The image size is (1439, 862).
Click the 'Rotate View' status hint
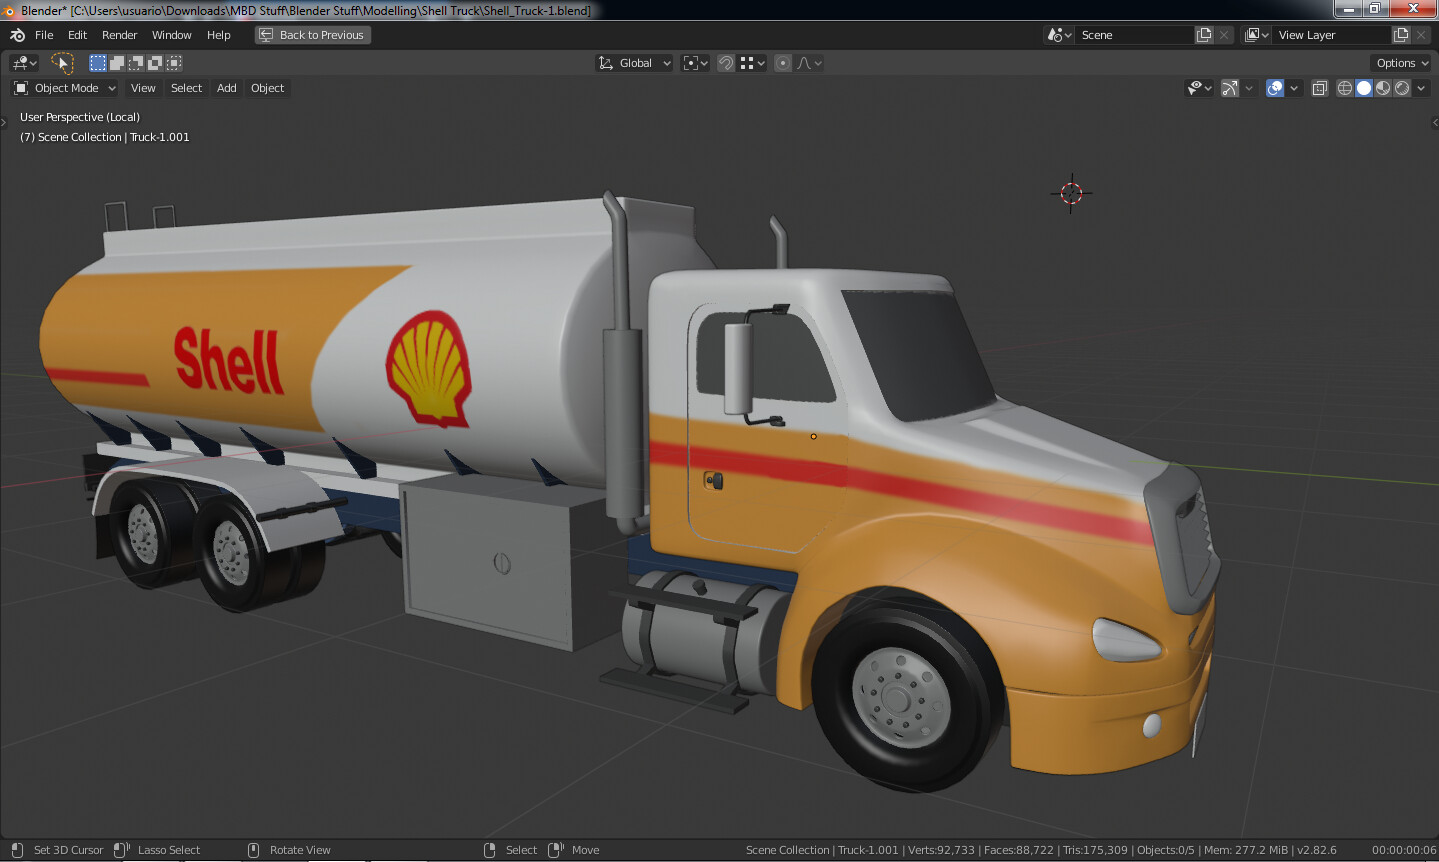300,850
